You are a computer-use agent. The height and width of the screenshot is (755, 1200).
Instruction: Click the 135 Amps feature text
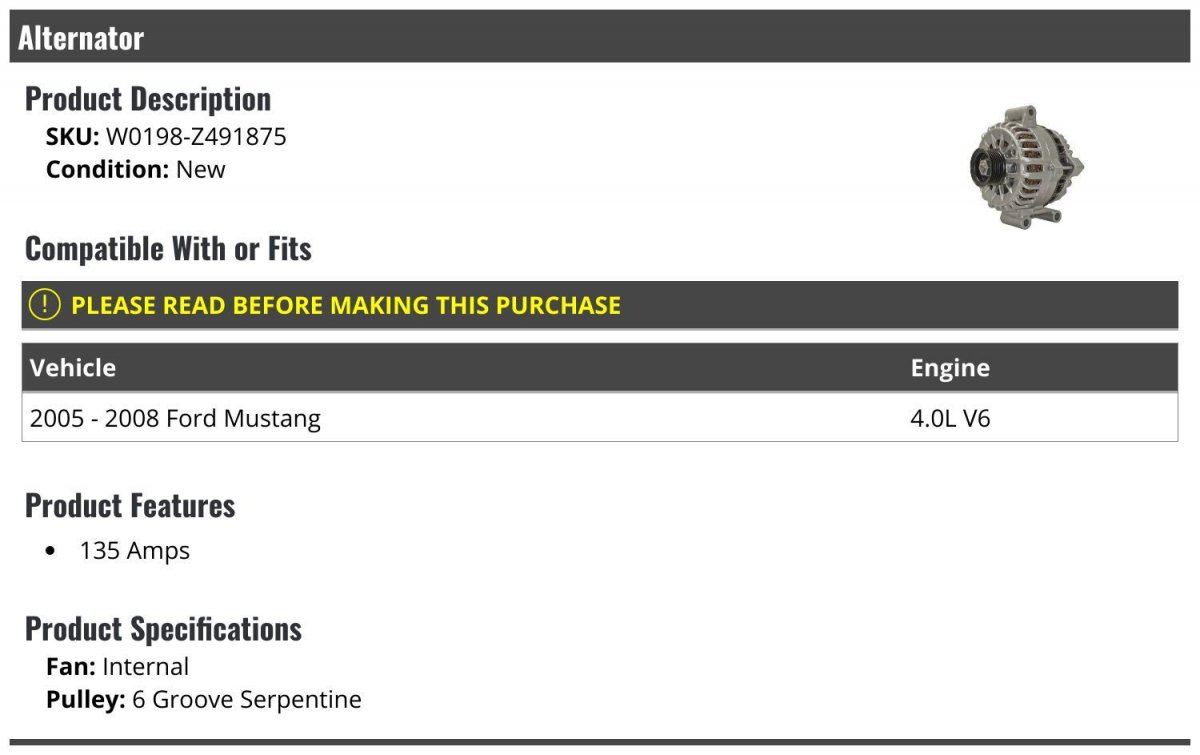click(x=135, y=550)
